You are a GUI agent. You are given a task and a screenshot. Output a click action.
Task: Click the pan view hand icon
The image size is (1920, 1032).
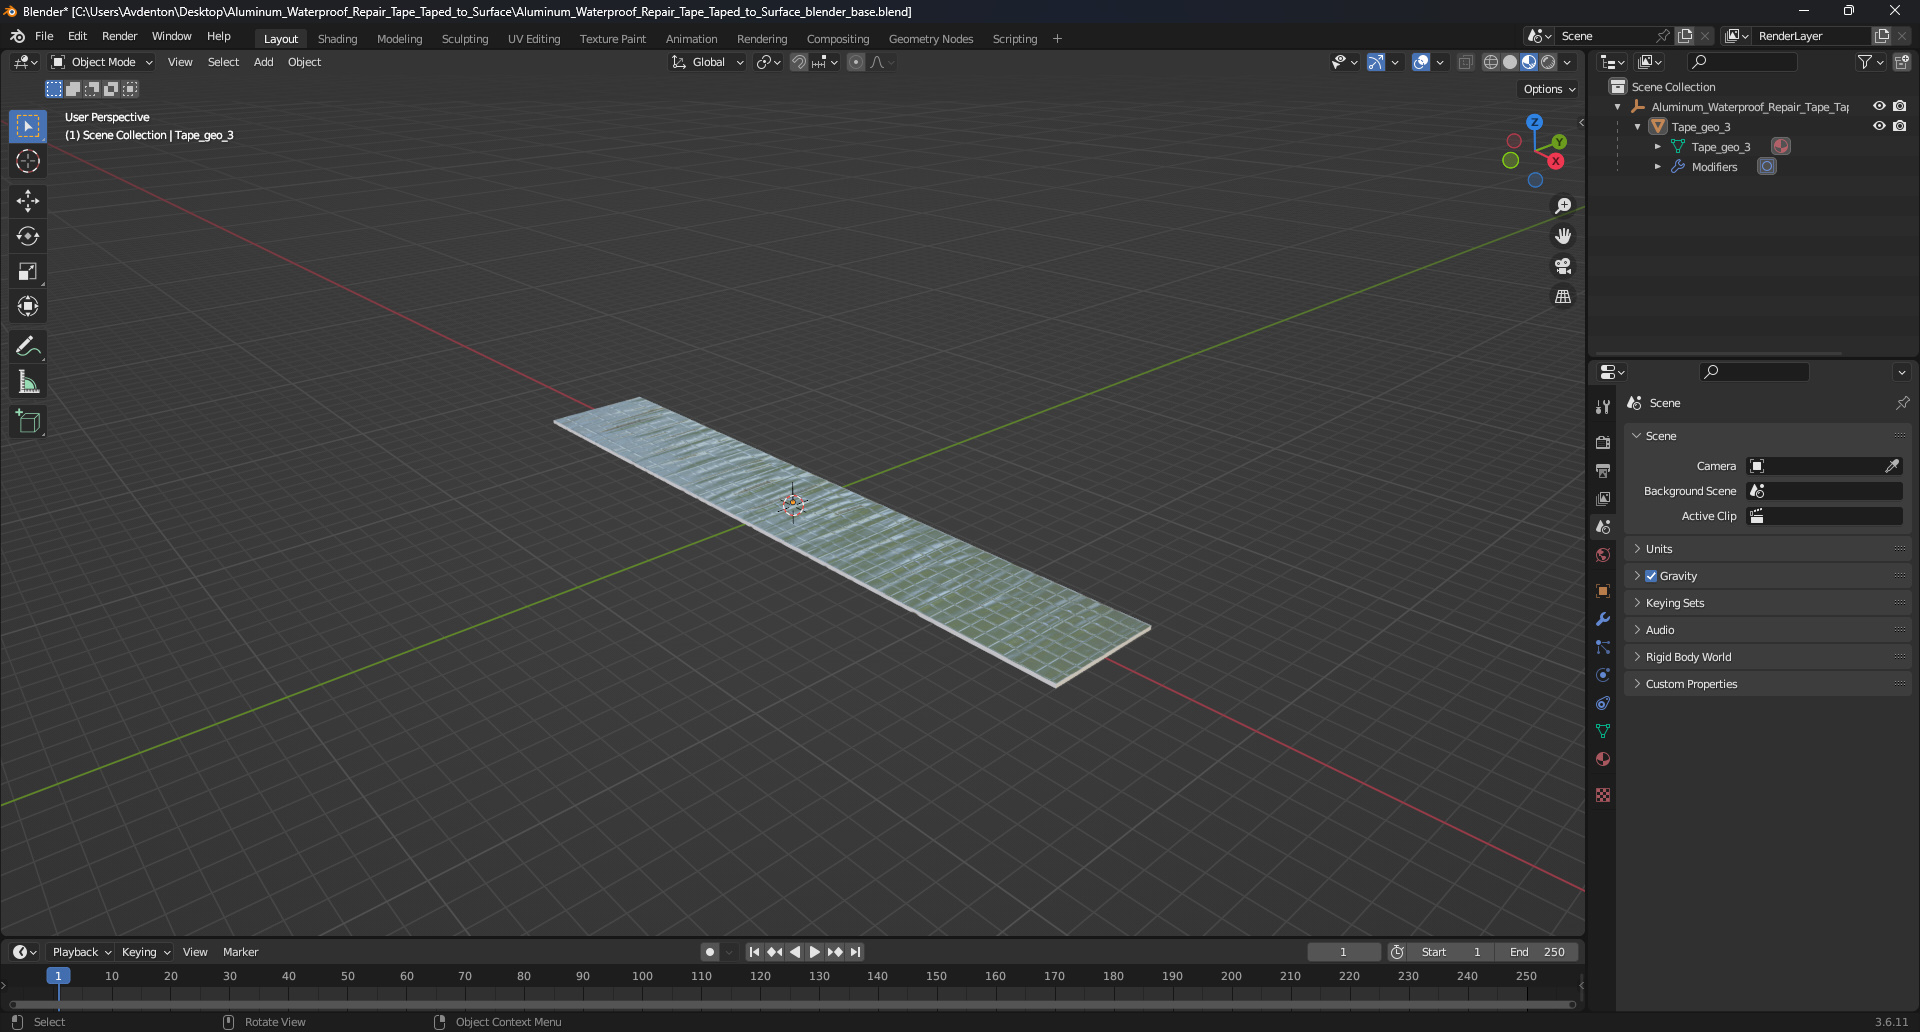[x=1563, y=236]
